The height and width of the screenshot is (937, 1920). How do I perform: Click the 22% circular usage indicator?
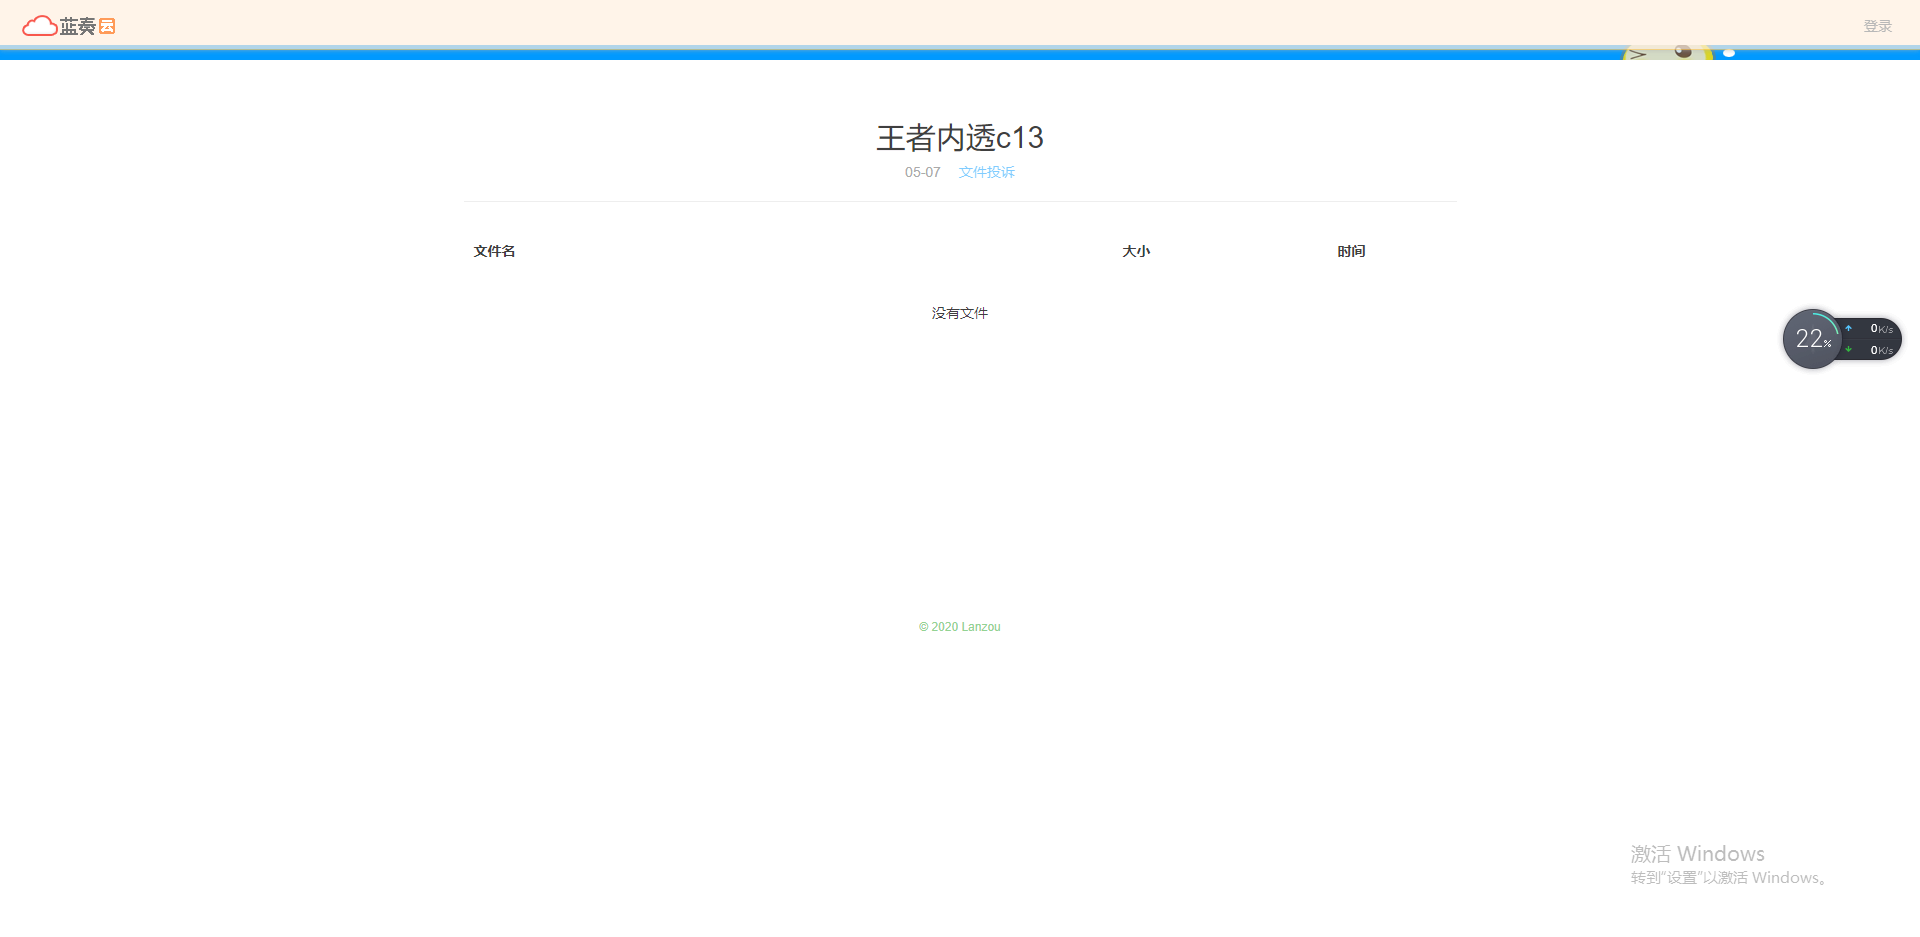tap(1812, 339)
